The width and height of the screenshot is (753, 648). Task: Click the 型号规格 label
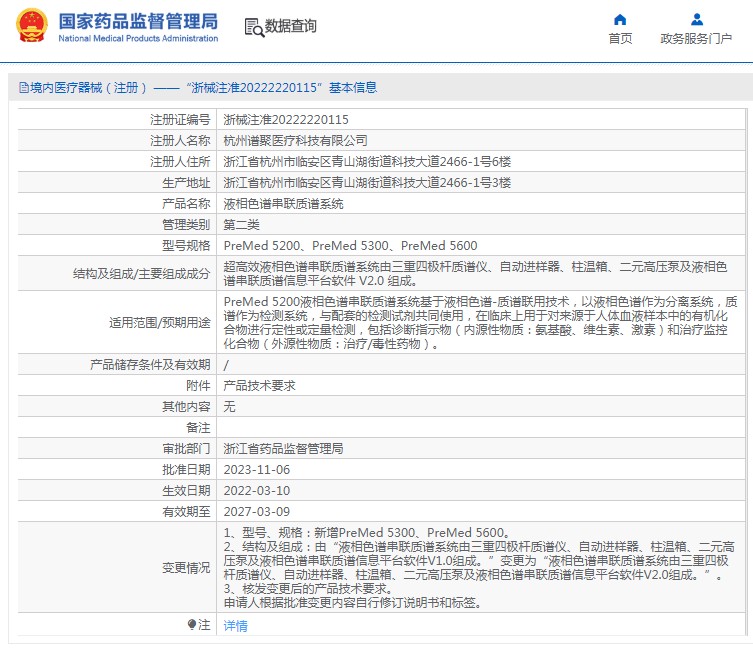coord(186,246)
